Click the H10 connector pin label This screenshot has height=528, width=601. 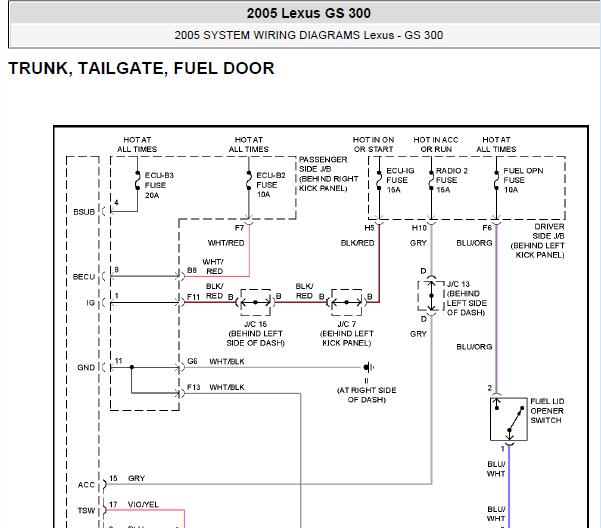click(x=419, y=228)
